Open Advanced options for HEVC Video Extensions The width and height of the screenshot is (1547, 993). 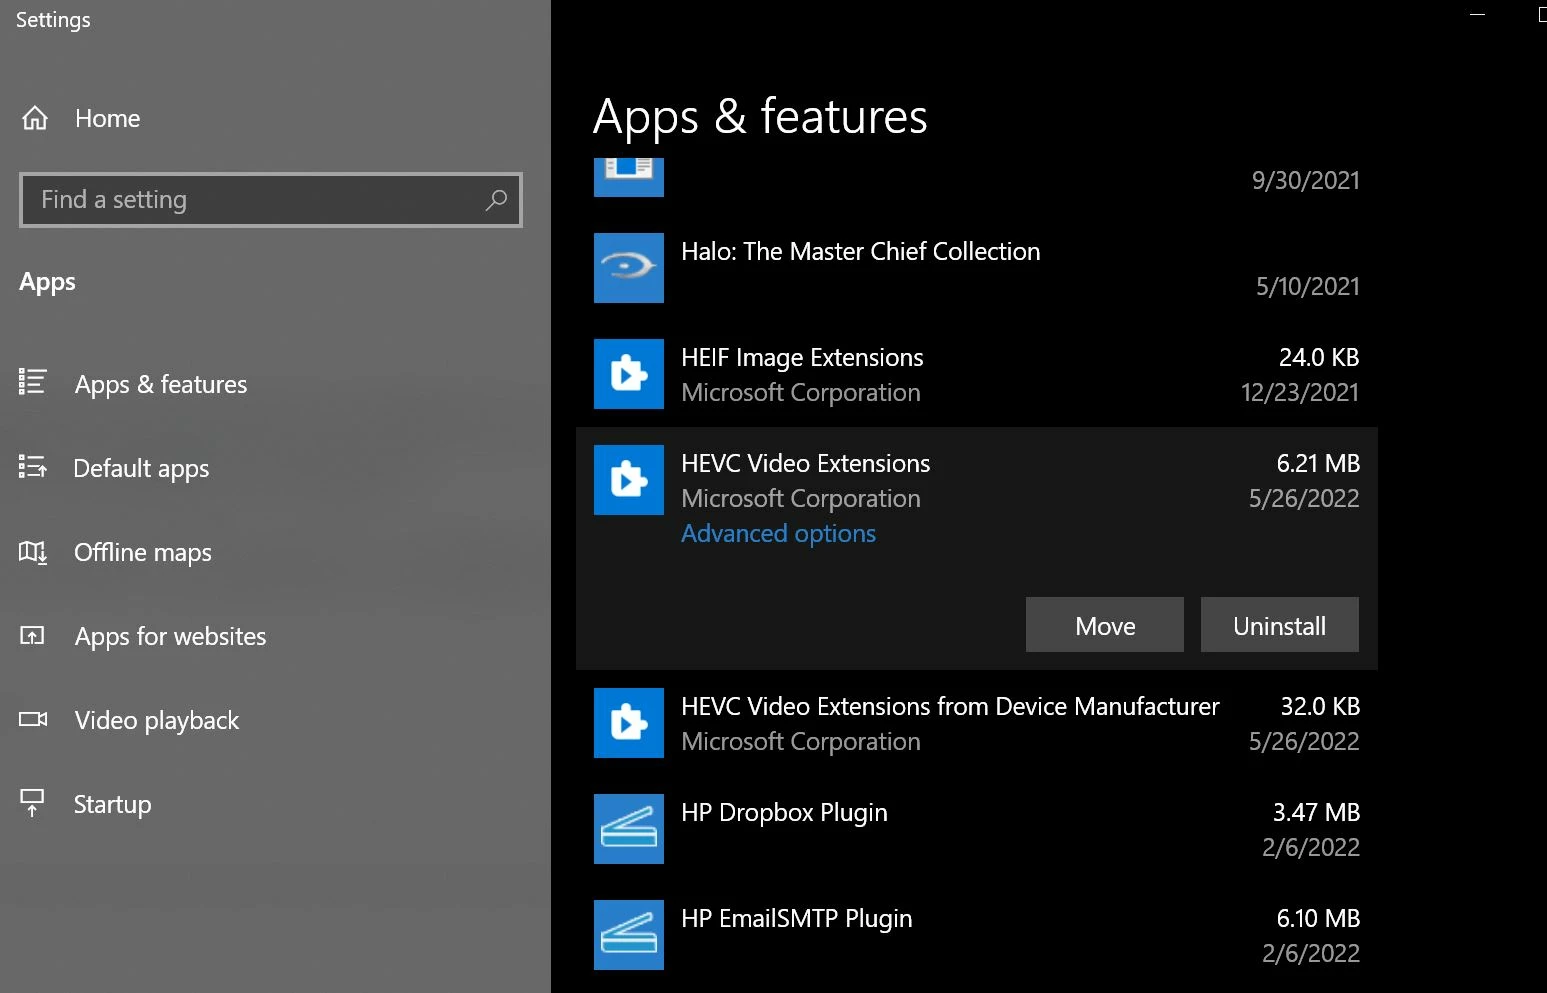(x=778, y=534)
